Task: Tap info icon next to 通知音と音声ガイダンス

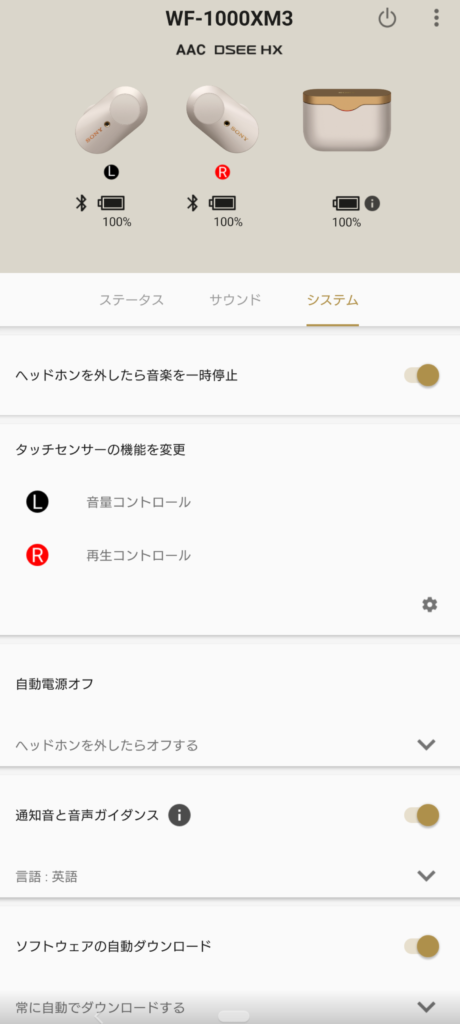Action: click(x=179, y=815)
